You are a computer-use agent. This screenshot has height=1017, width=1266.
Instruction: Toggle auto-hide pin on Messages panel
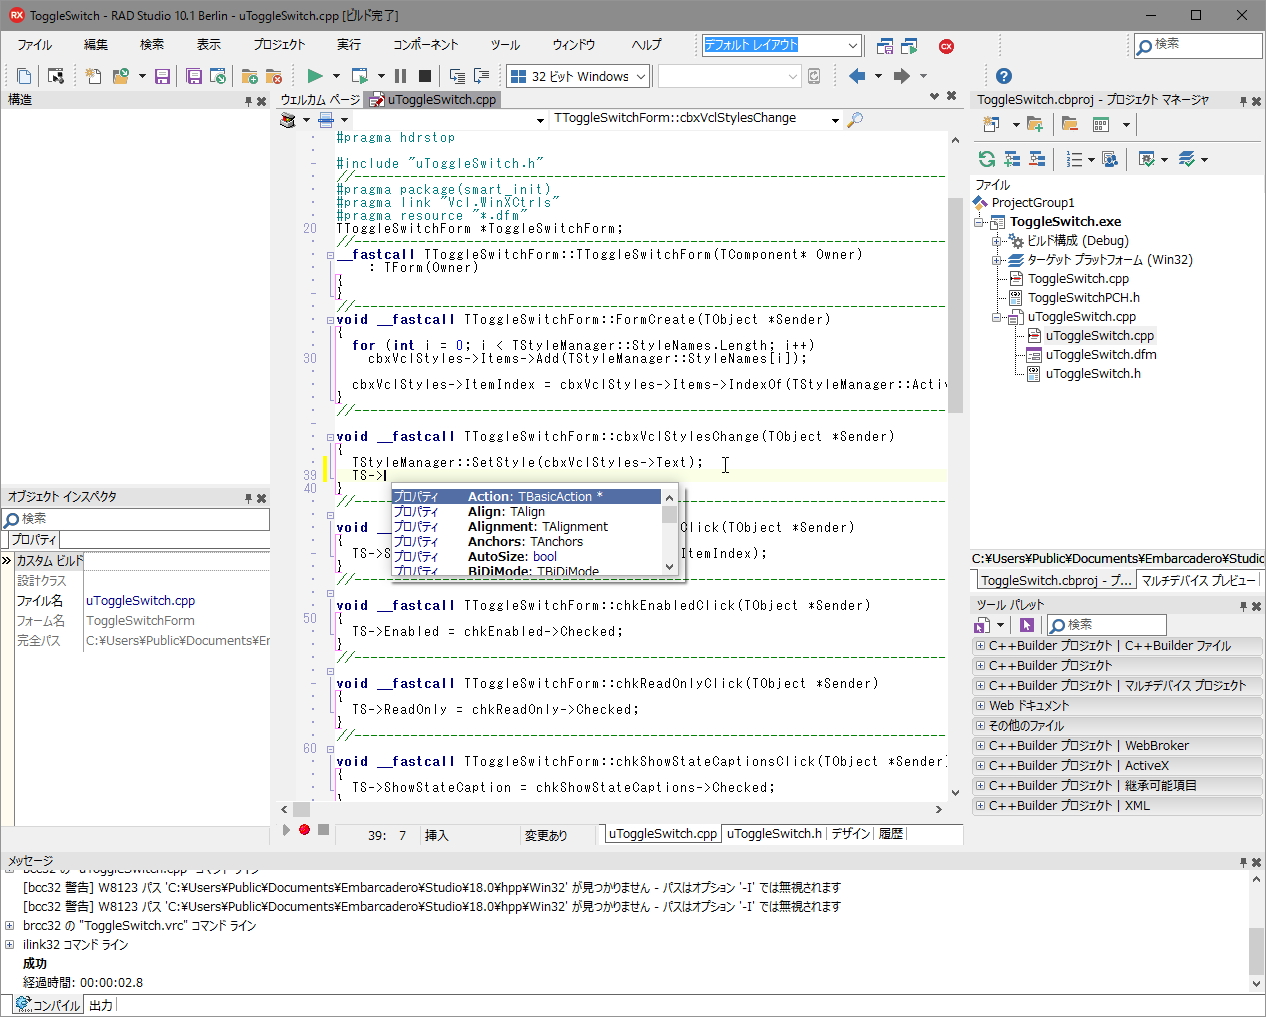(1244, 862)
